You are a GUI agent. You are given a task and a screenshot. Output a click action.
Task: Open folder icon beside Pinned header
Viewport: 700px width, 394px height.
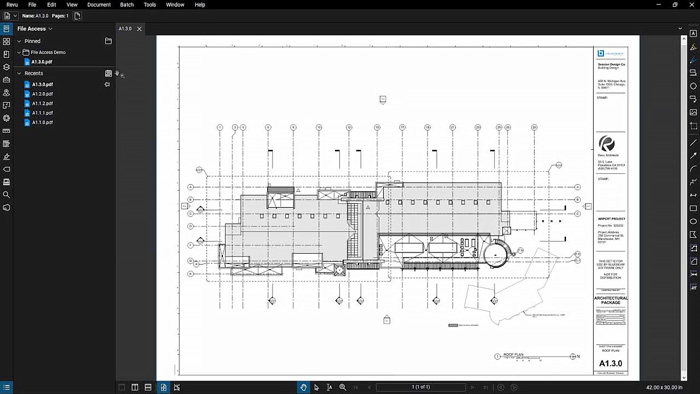(x=108, y=41)
